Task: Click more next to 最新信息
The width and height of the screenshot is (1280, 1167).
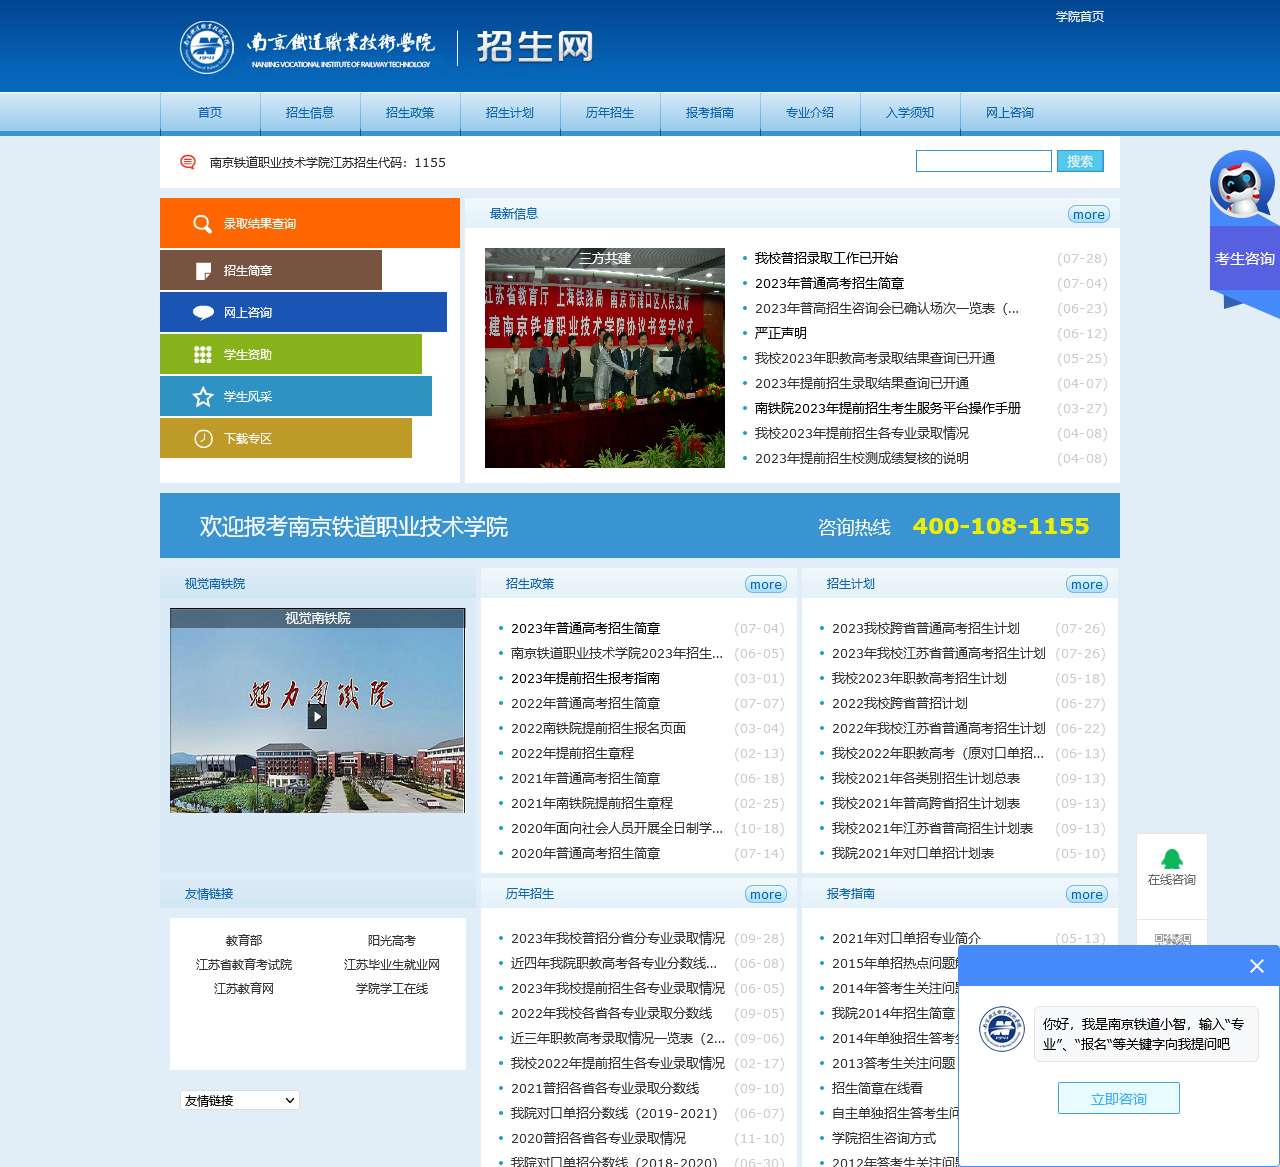Action: 1088,214
